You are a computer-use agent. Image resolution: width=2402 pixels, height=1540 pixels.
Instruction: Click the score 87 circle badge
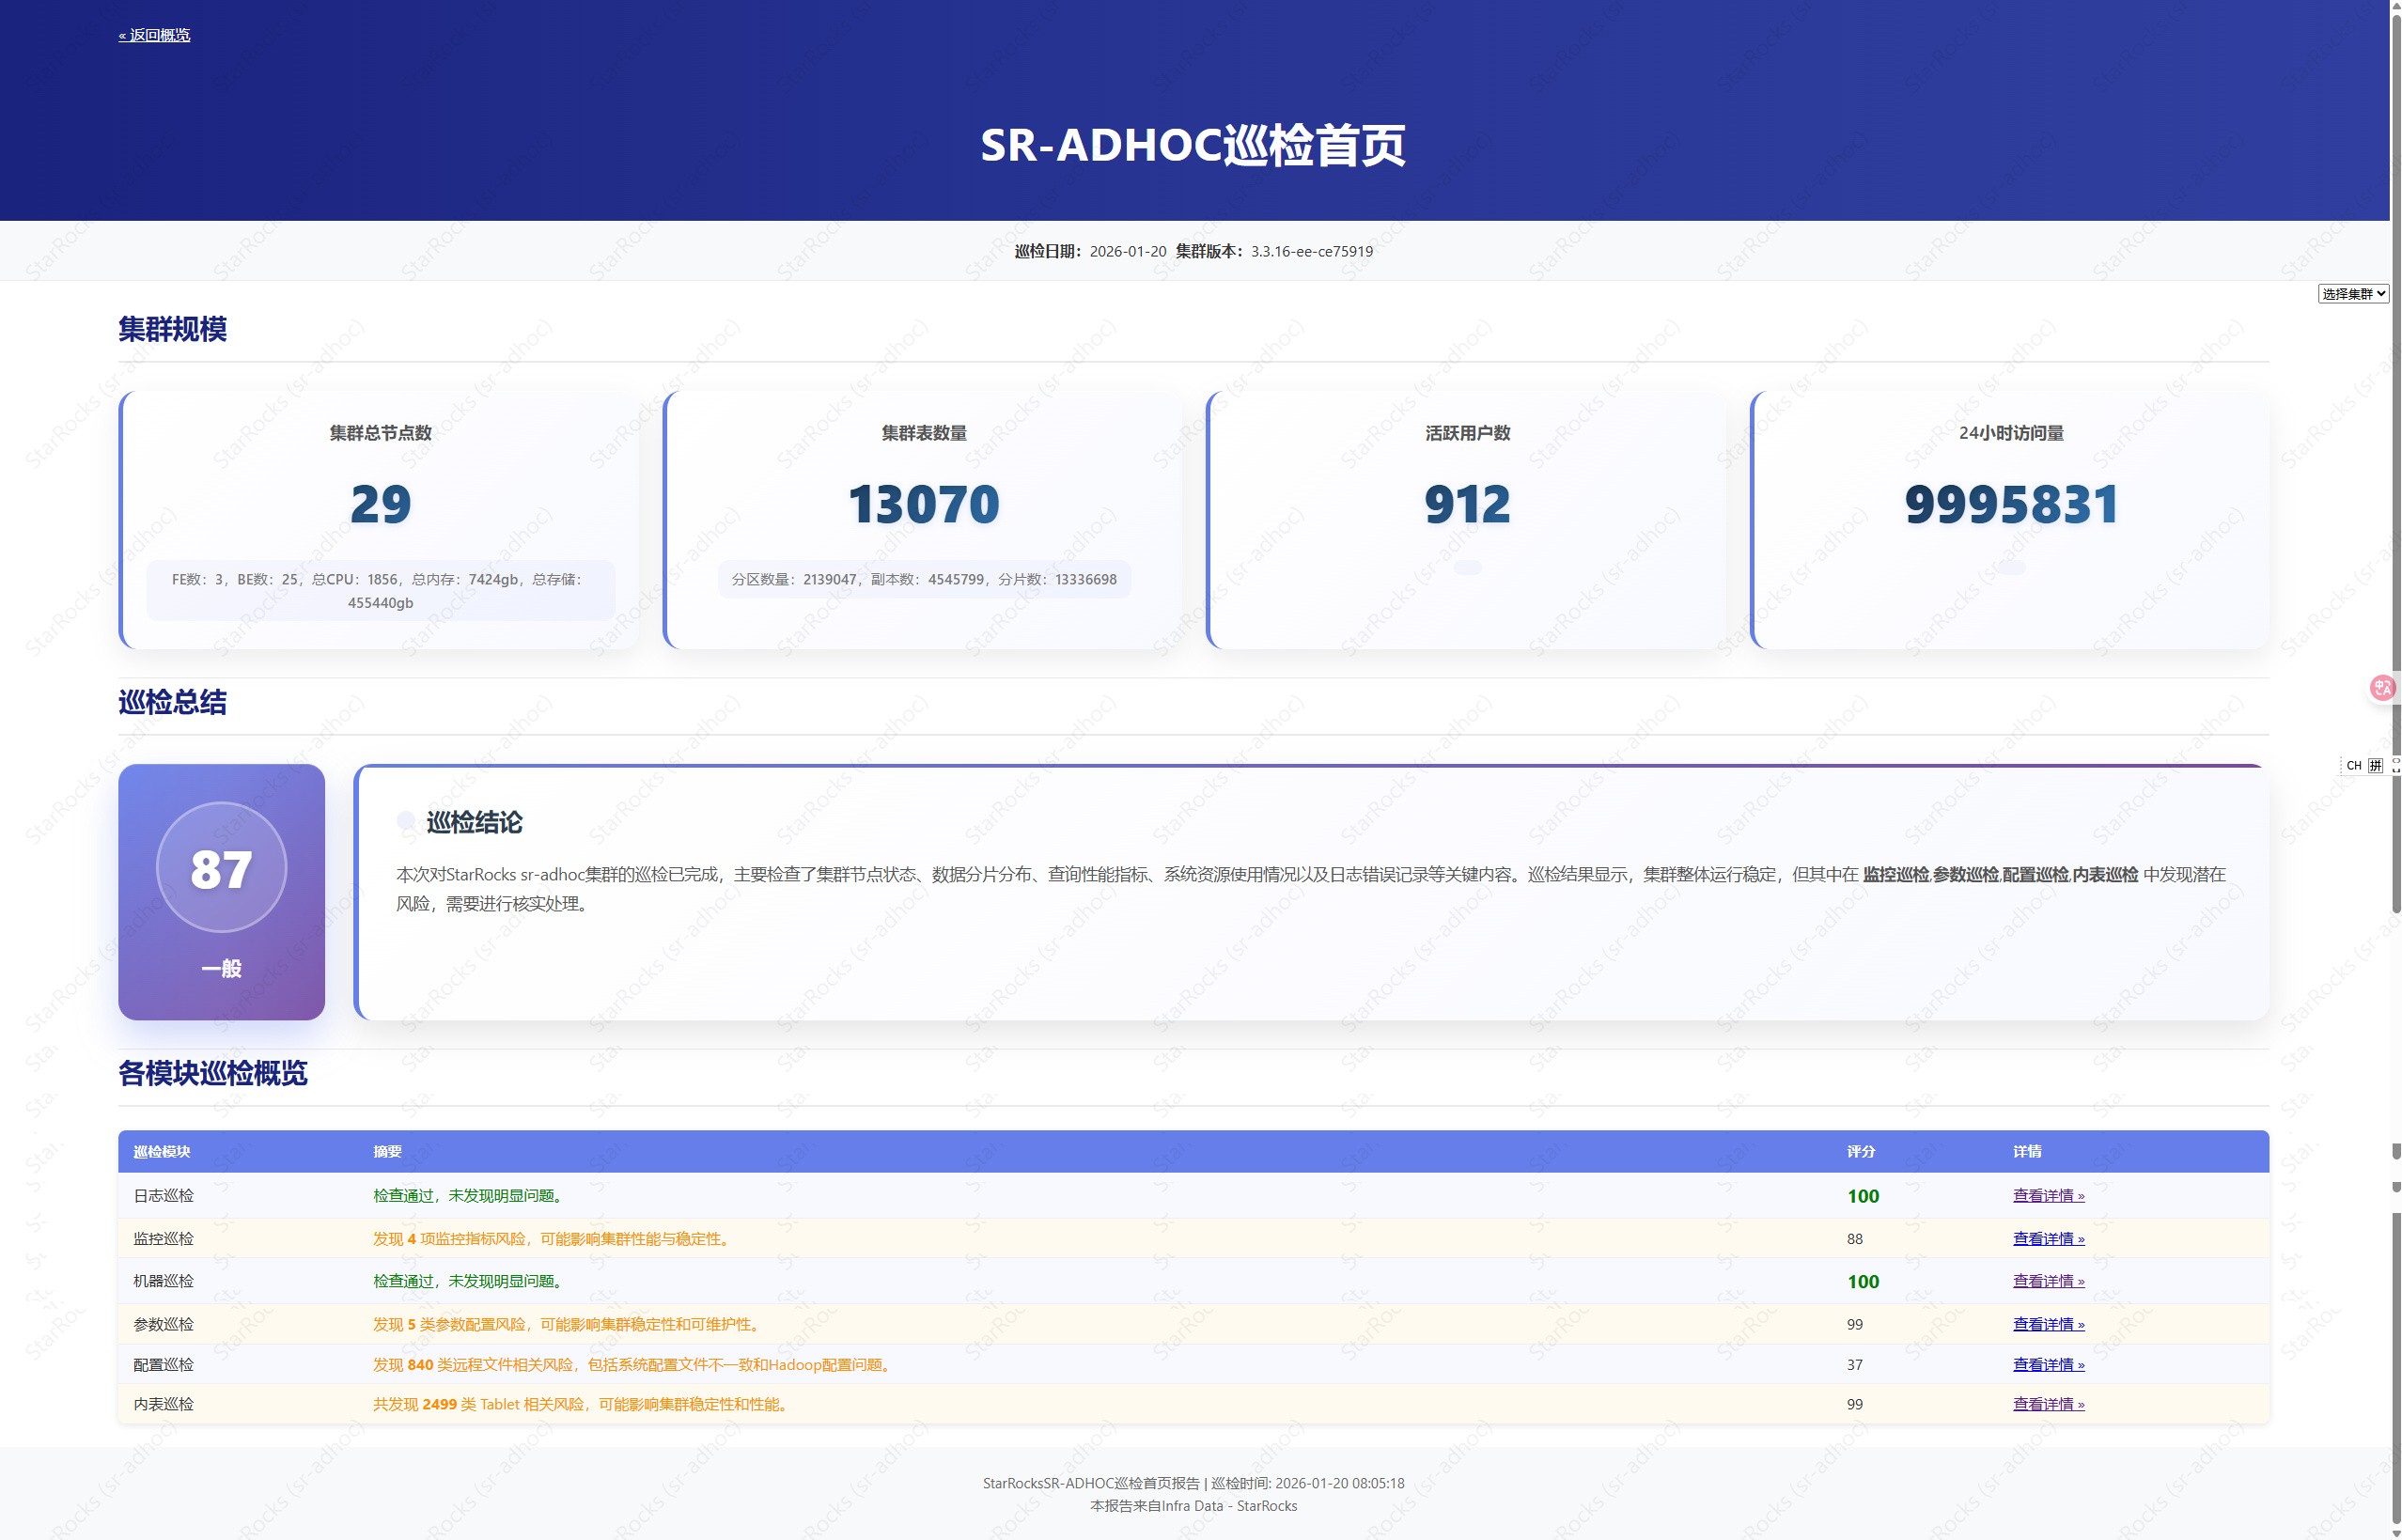point(221,868)
